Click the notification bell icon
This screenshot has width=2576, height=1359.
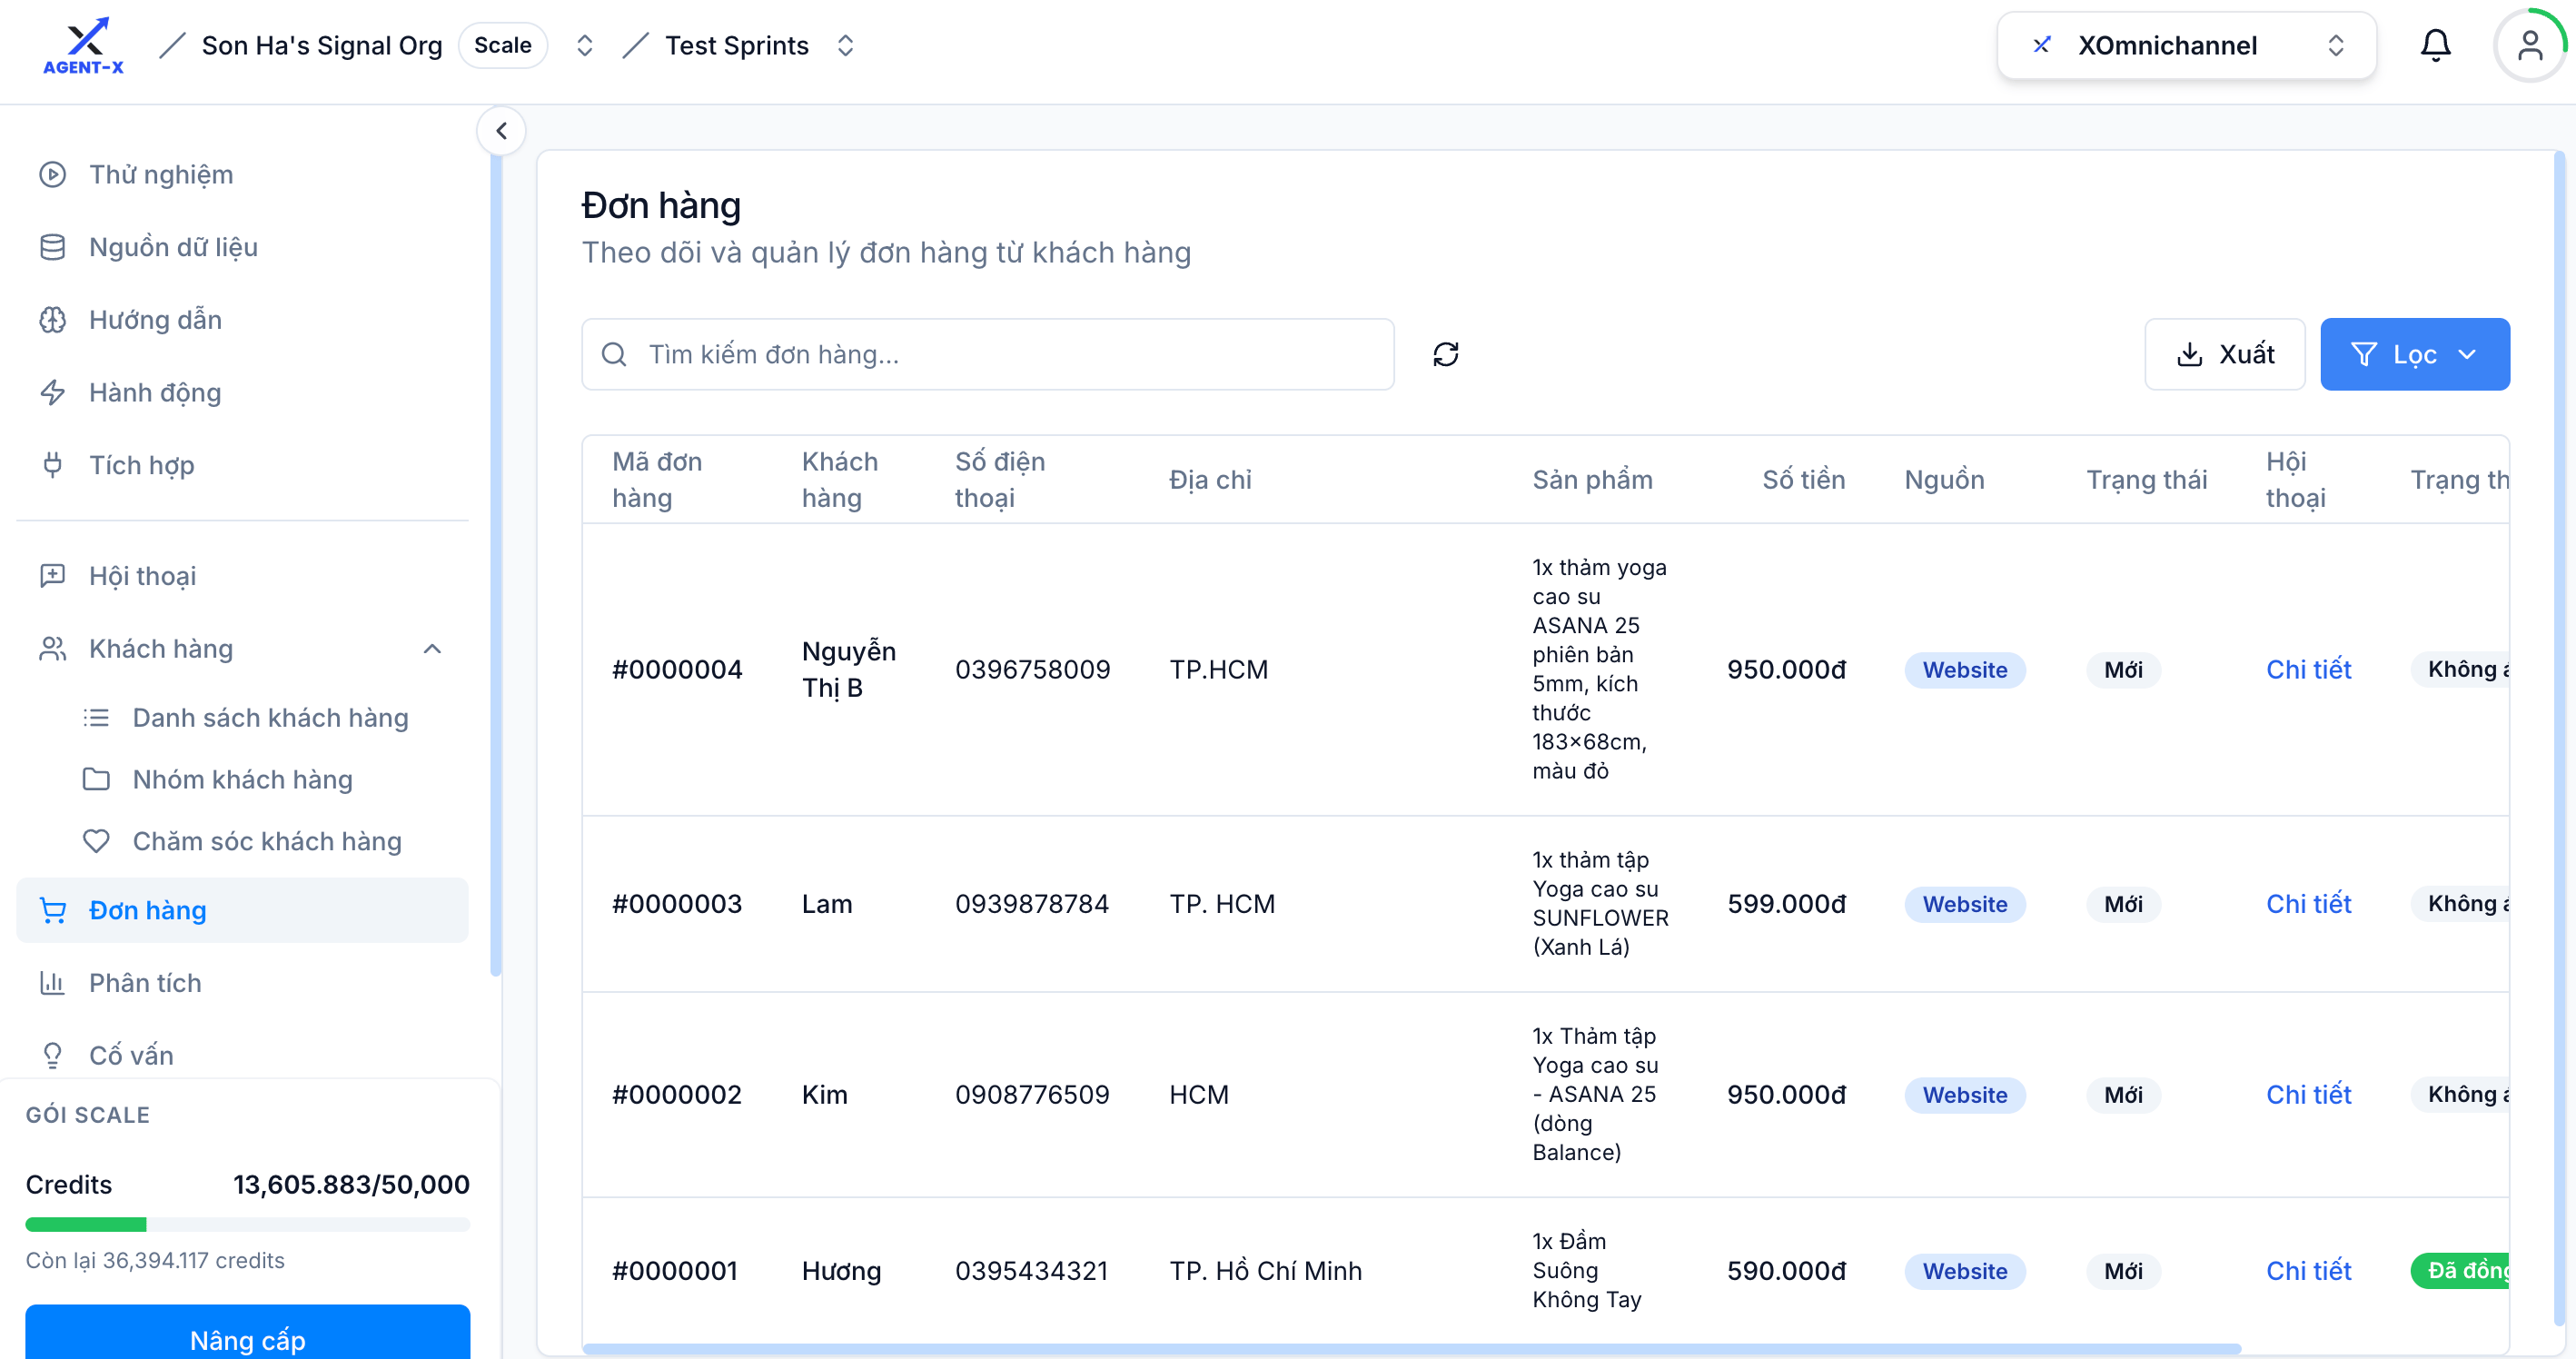pyautogui.click(x=2435, y=45)
